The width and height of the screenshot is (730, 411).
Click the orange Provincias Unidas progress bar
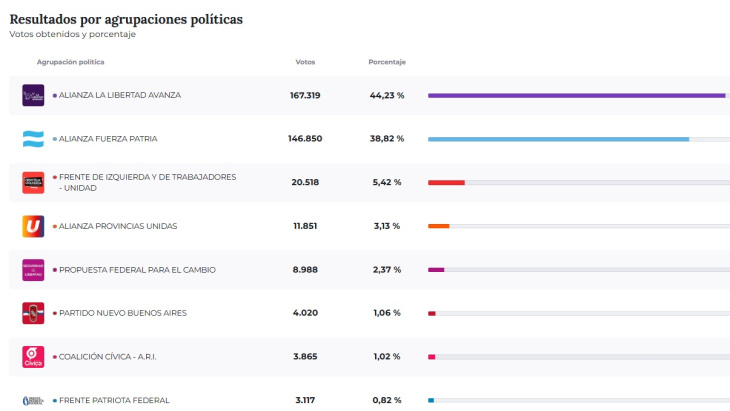click(x=438, y=226)
